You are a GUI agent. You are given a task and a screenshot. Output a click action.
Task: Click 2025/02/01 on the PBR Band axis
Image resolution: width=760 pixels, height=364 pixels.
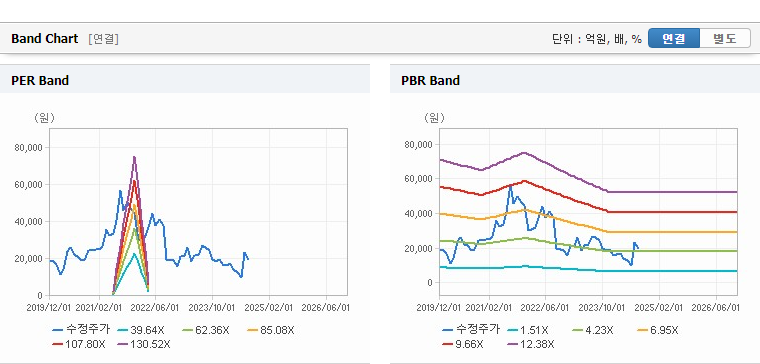[x=659, y=308]
